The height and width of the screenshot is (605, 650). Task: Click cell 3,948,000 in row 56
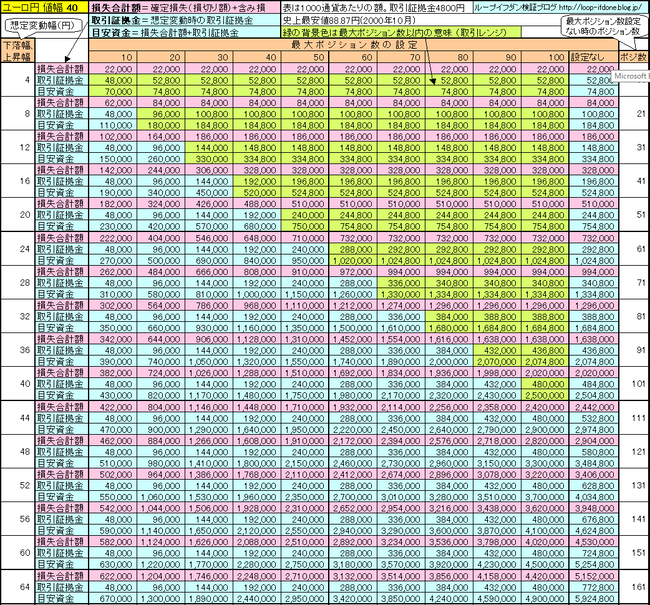click(594, 508)
